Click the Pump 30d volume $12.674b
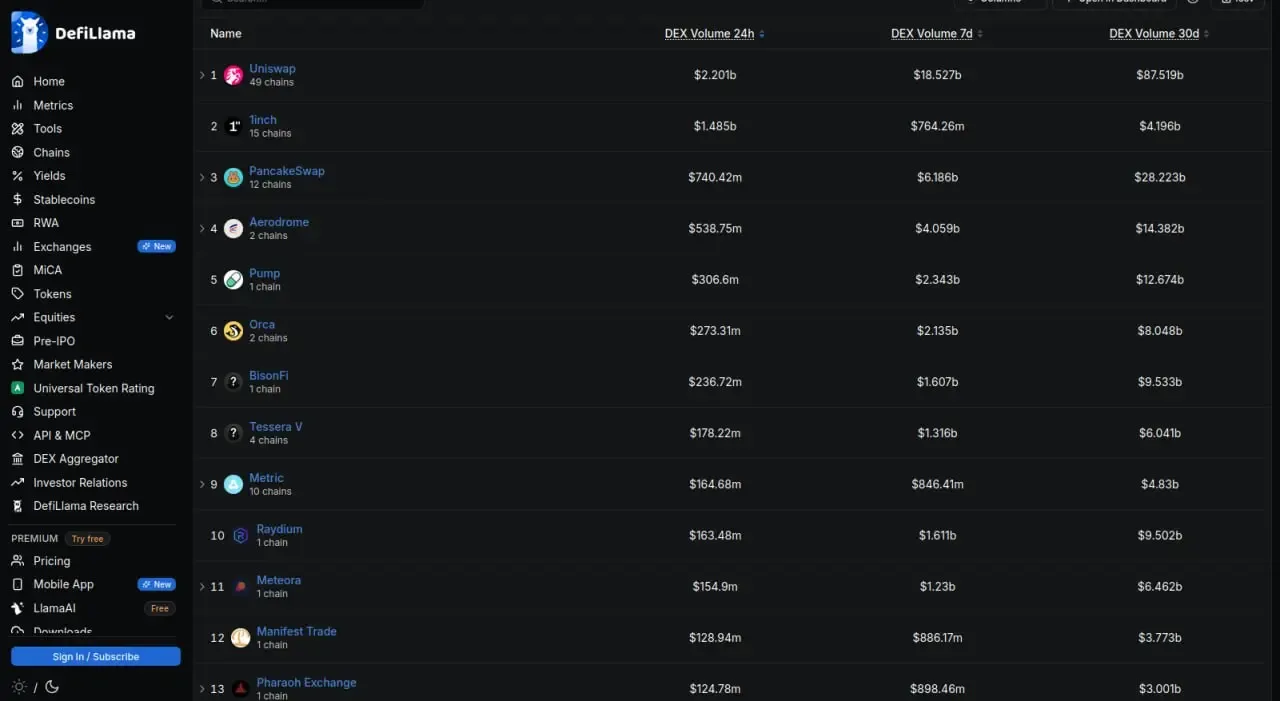Screen dimensions: 1280x701 (x=1160, y=280)
